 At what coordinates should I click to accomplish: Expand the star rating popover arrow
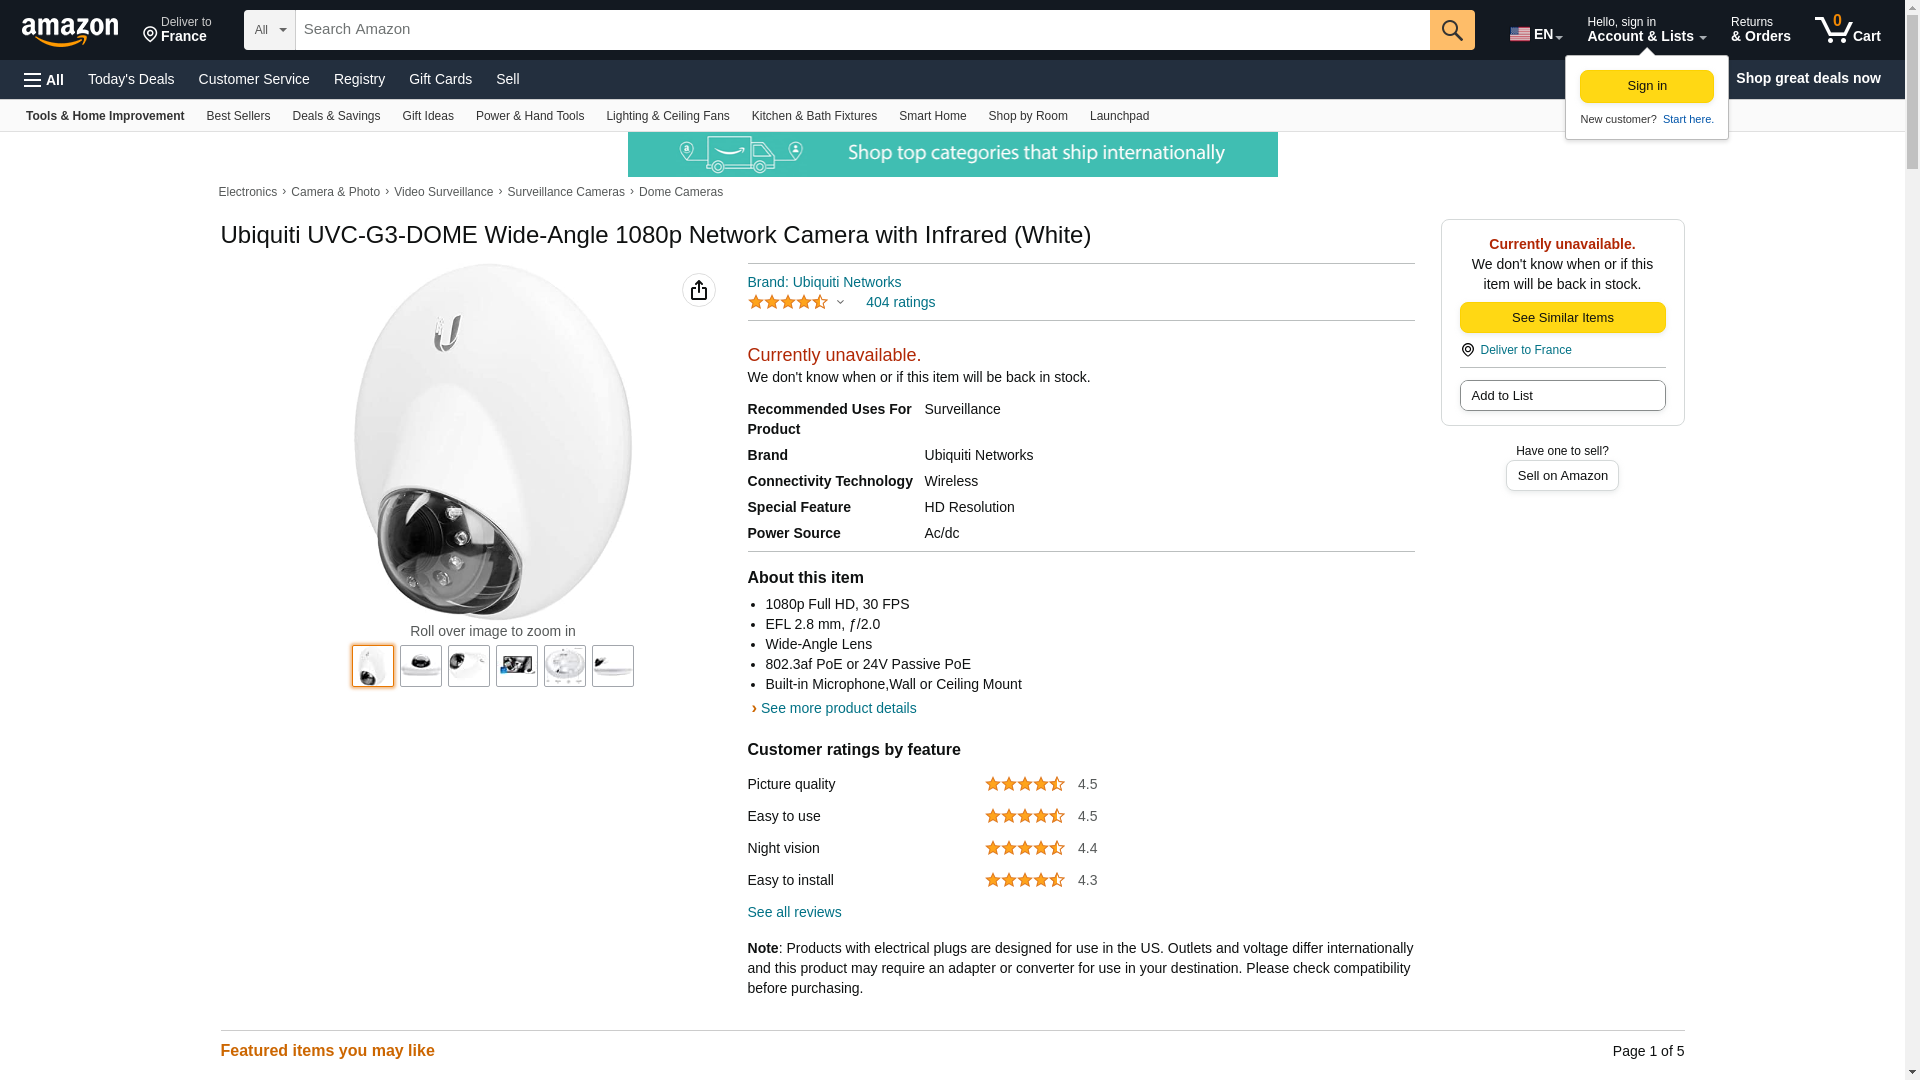tap(840, 302)
